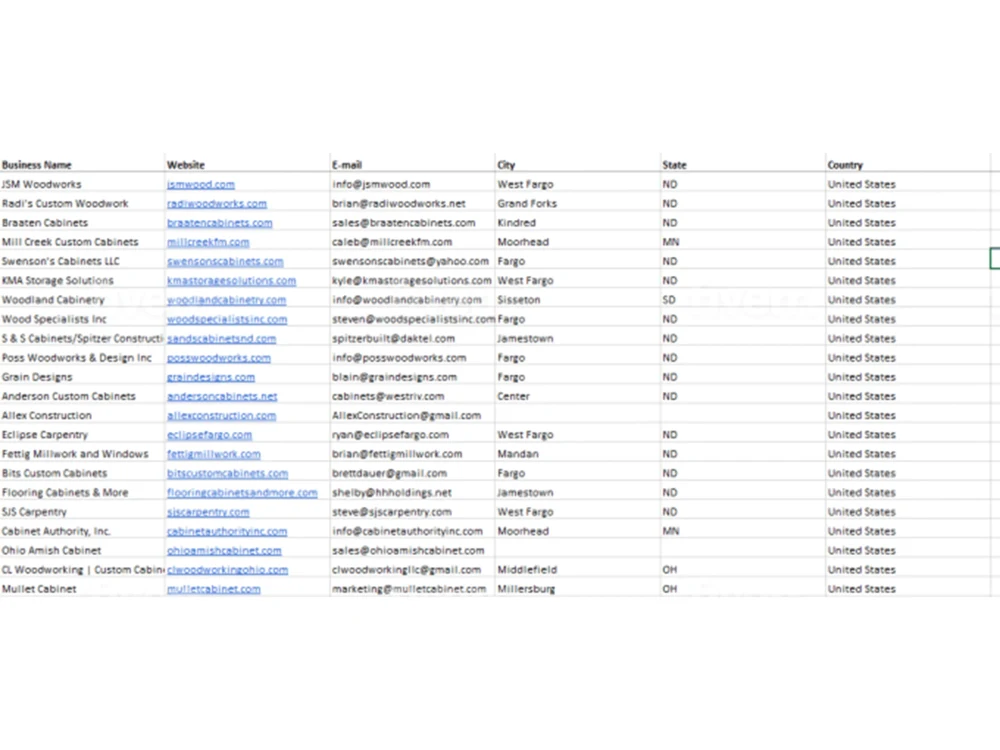Open clwoodworkingohio.com link
1000x750 pixels.
pyautogui.click(x=228, y=570)
